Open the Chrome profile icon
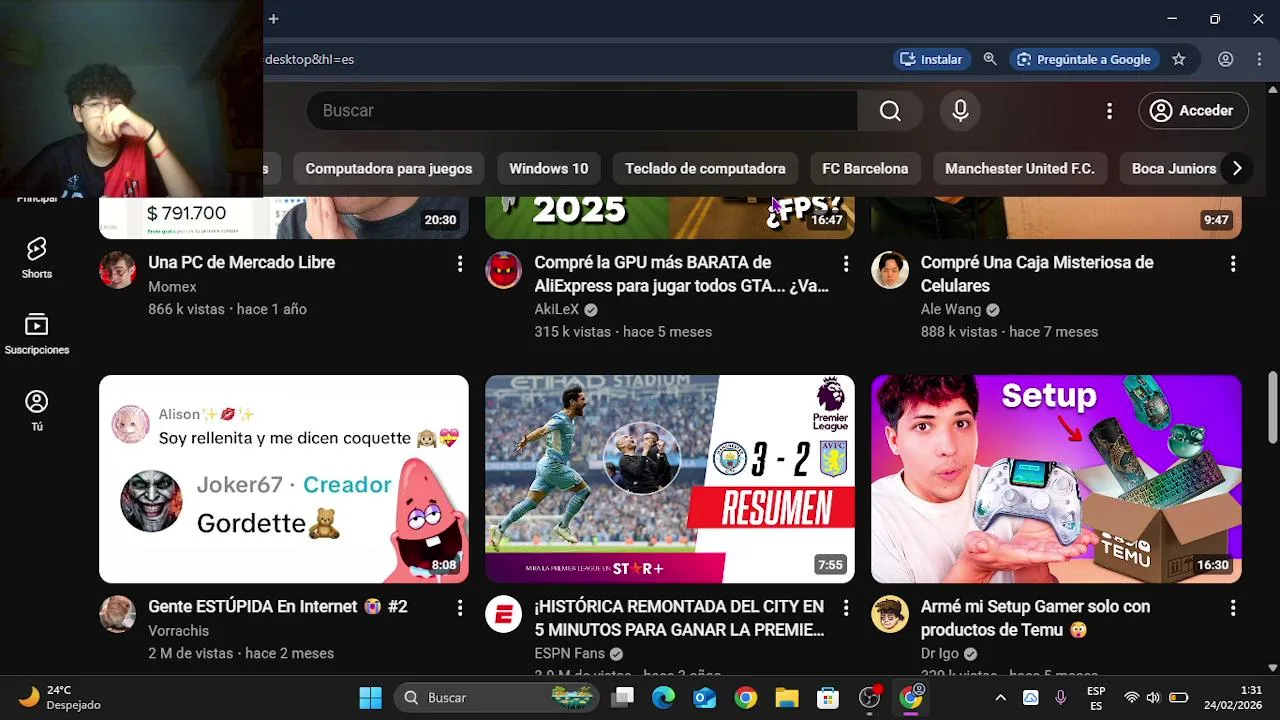Image resolution: width=1280 pixels, height=720 pixels. 1225,59
